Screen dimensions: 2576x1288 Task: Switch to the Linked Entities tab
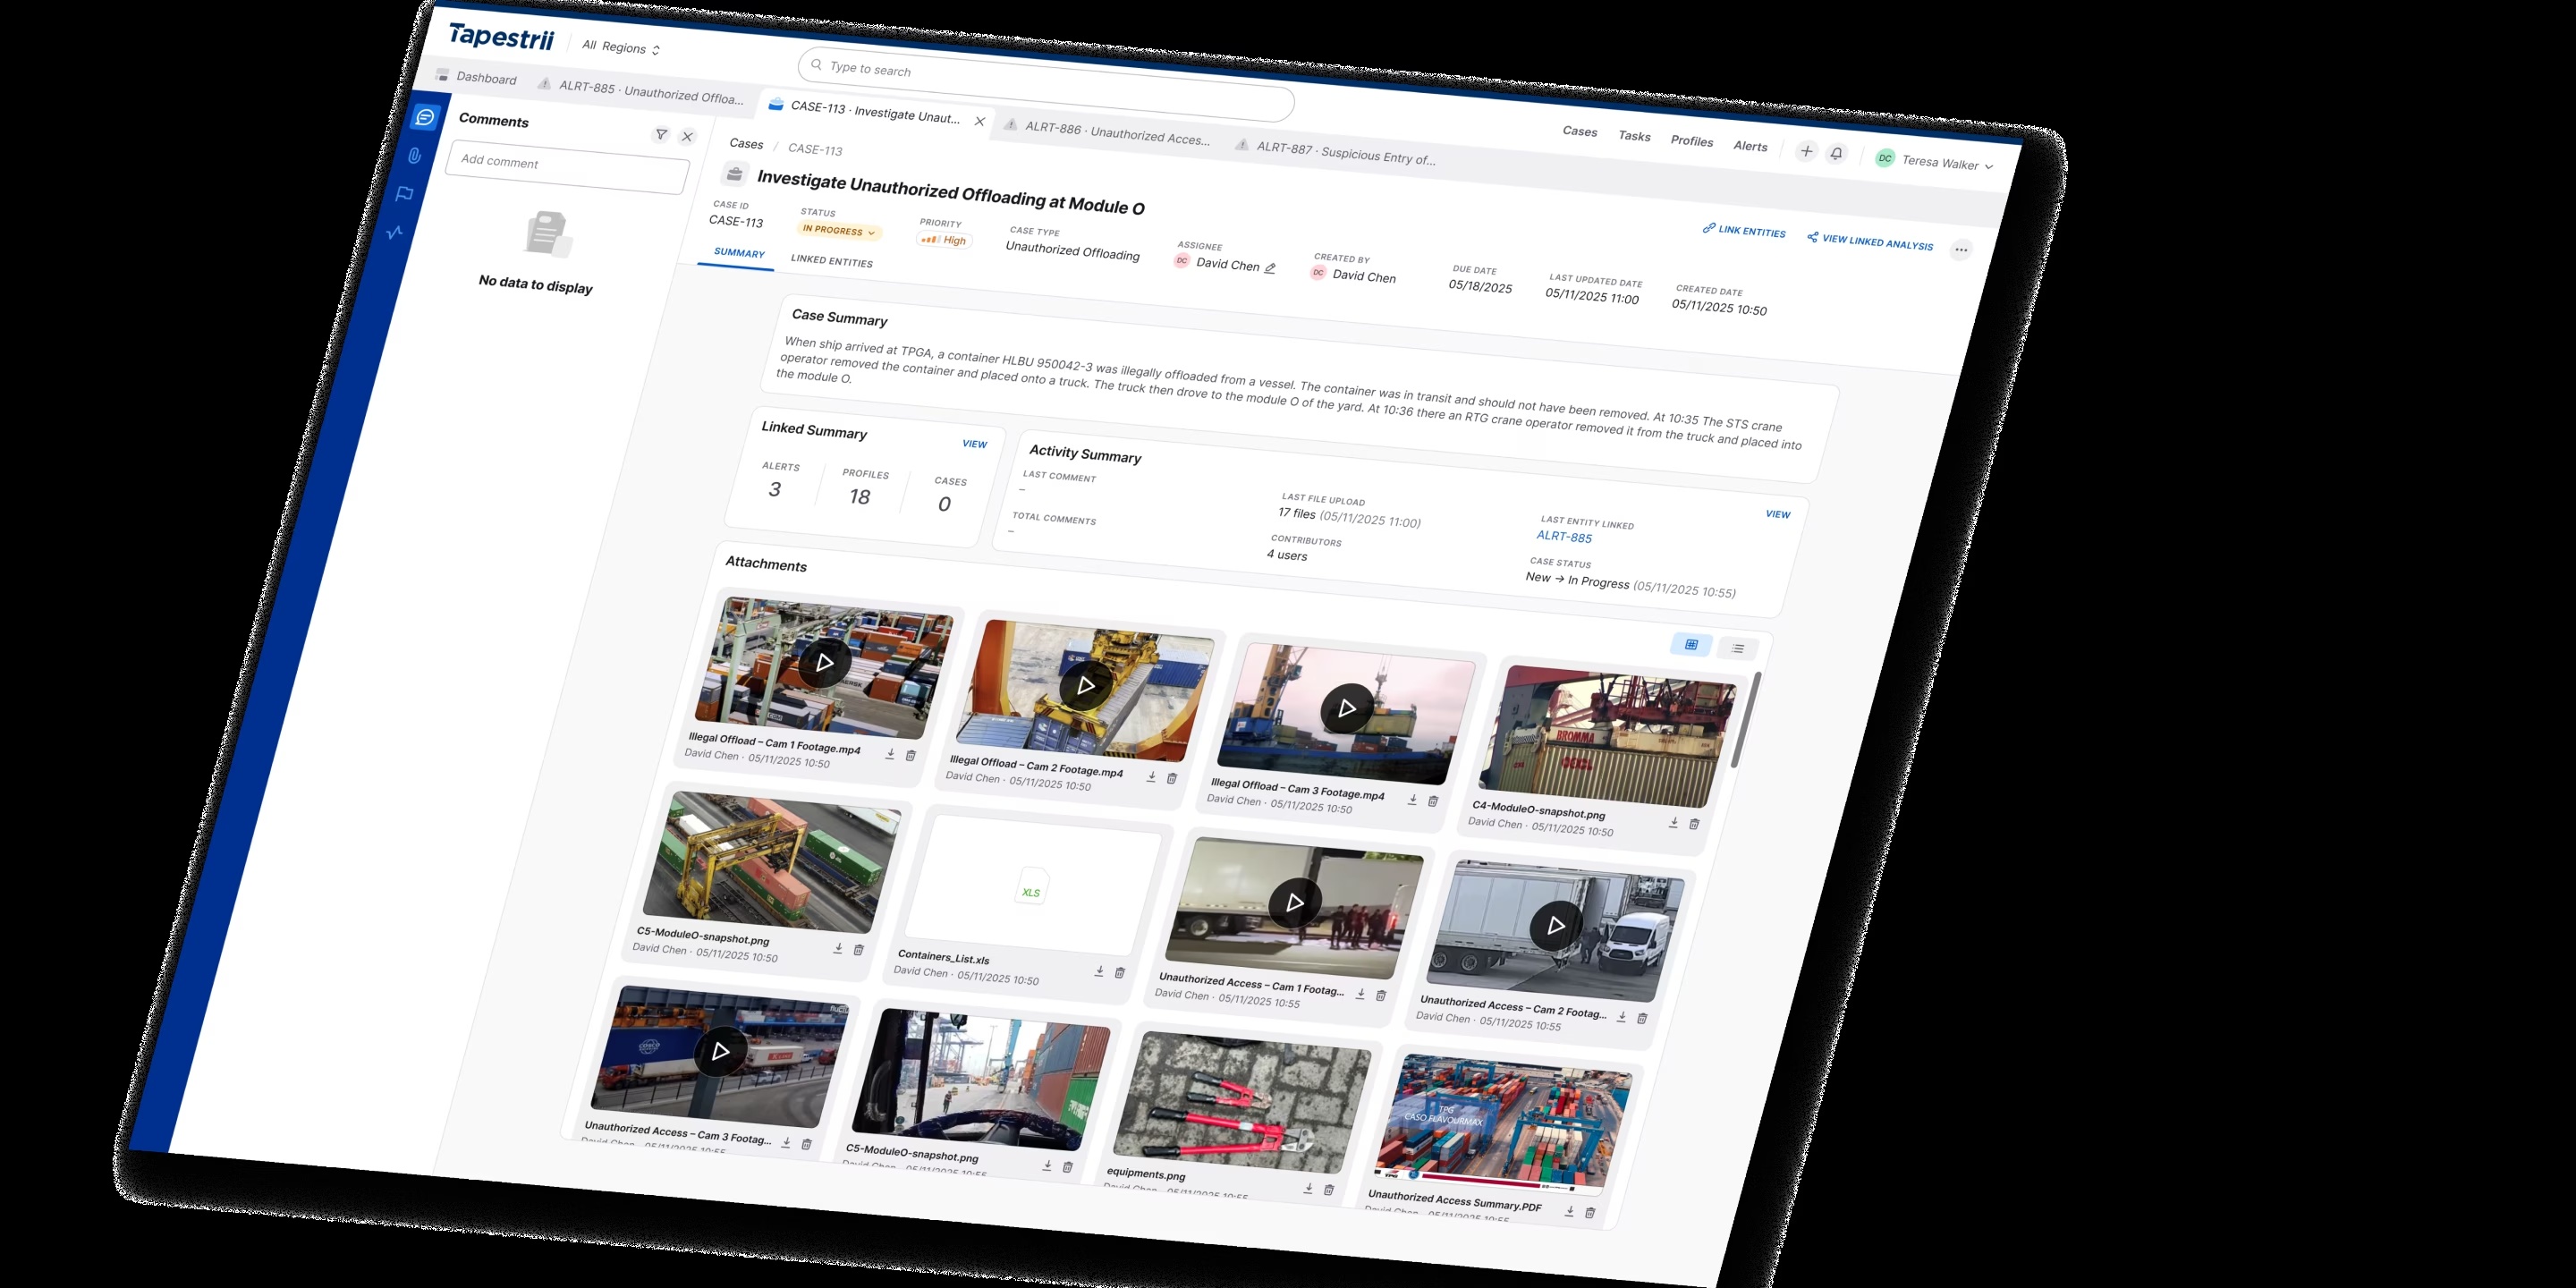pos(832,261)
